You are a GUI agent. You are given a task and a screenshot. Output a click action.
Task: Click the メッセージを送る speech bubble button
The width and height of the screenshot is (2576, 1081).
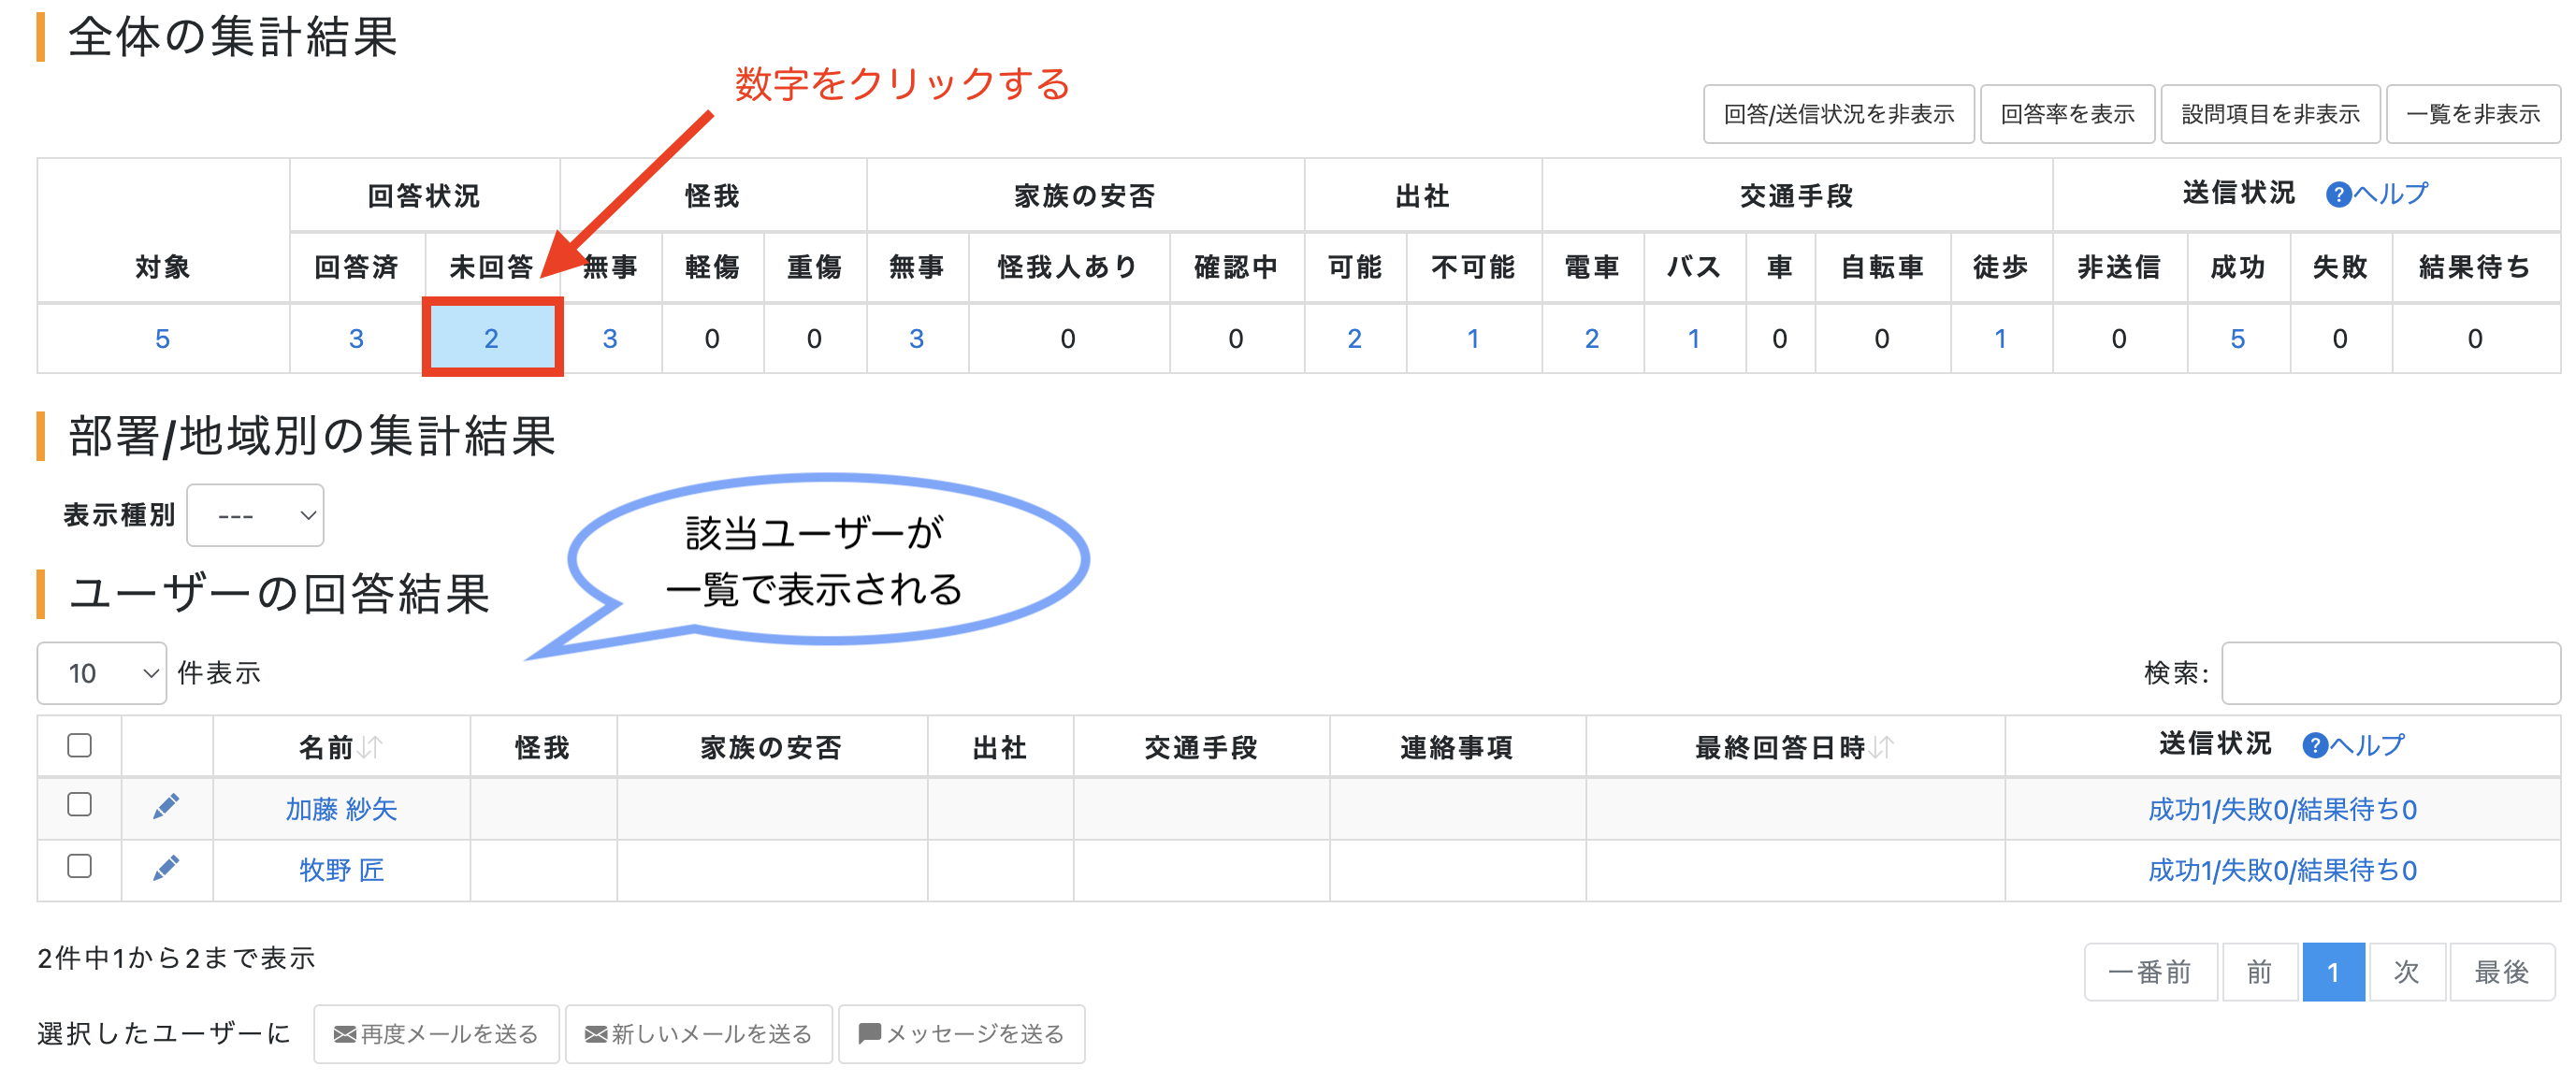coord(961,1033)
